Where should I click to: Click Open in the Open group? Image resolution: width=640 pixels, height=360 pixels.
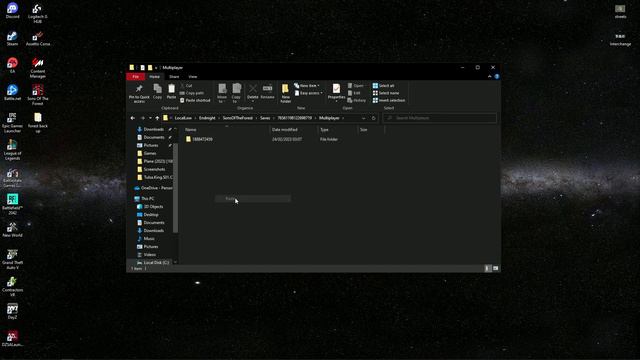click(356, 86)
